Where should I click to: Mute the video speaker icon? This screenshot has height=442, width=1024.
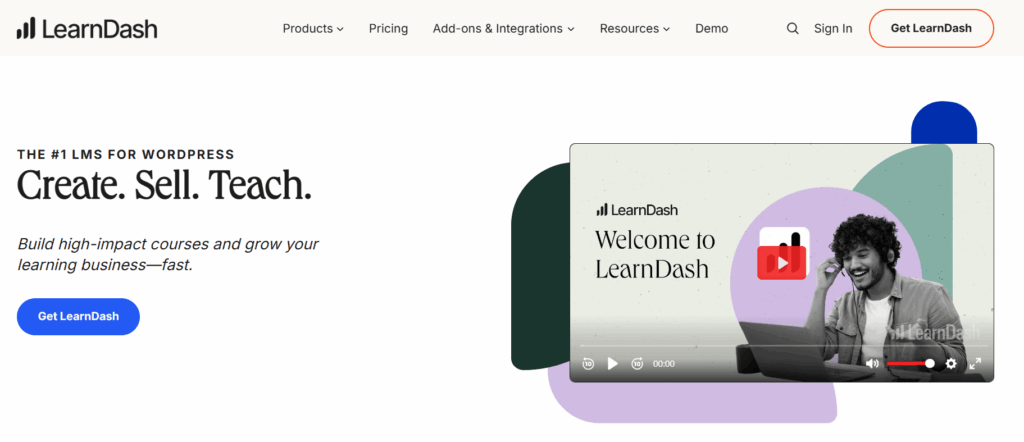point(872,364)
